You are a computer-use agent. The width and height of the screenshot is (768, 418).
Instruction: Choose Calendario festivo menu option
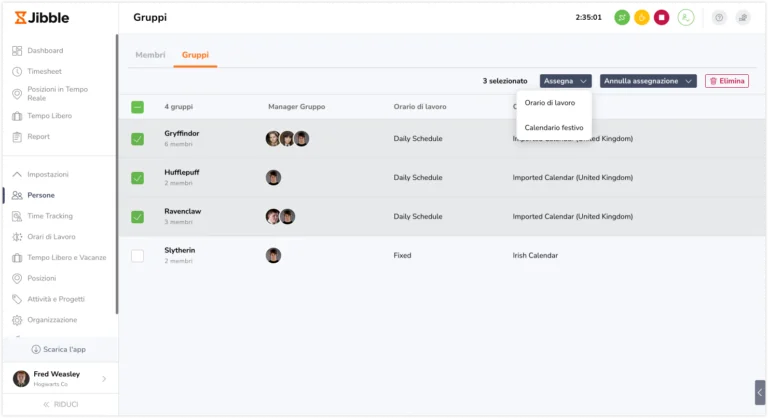(x=554, y=127)
